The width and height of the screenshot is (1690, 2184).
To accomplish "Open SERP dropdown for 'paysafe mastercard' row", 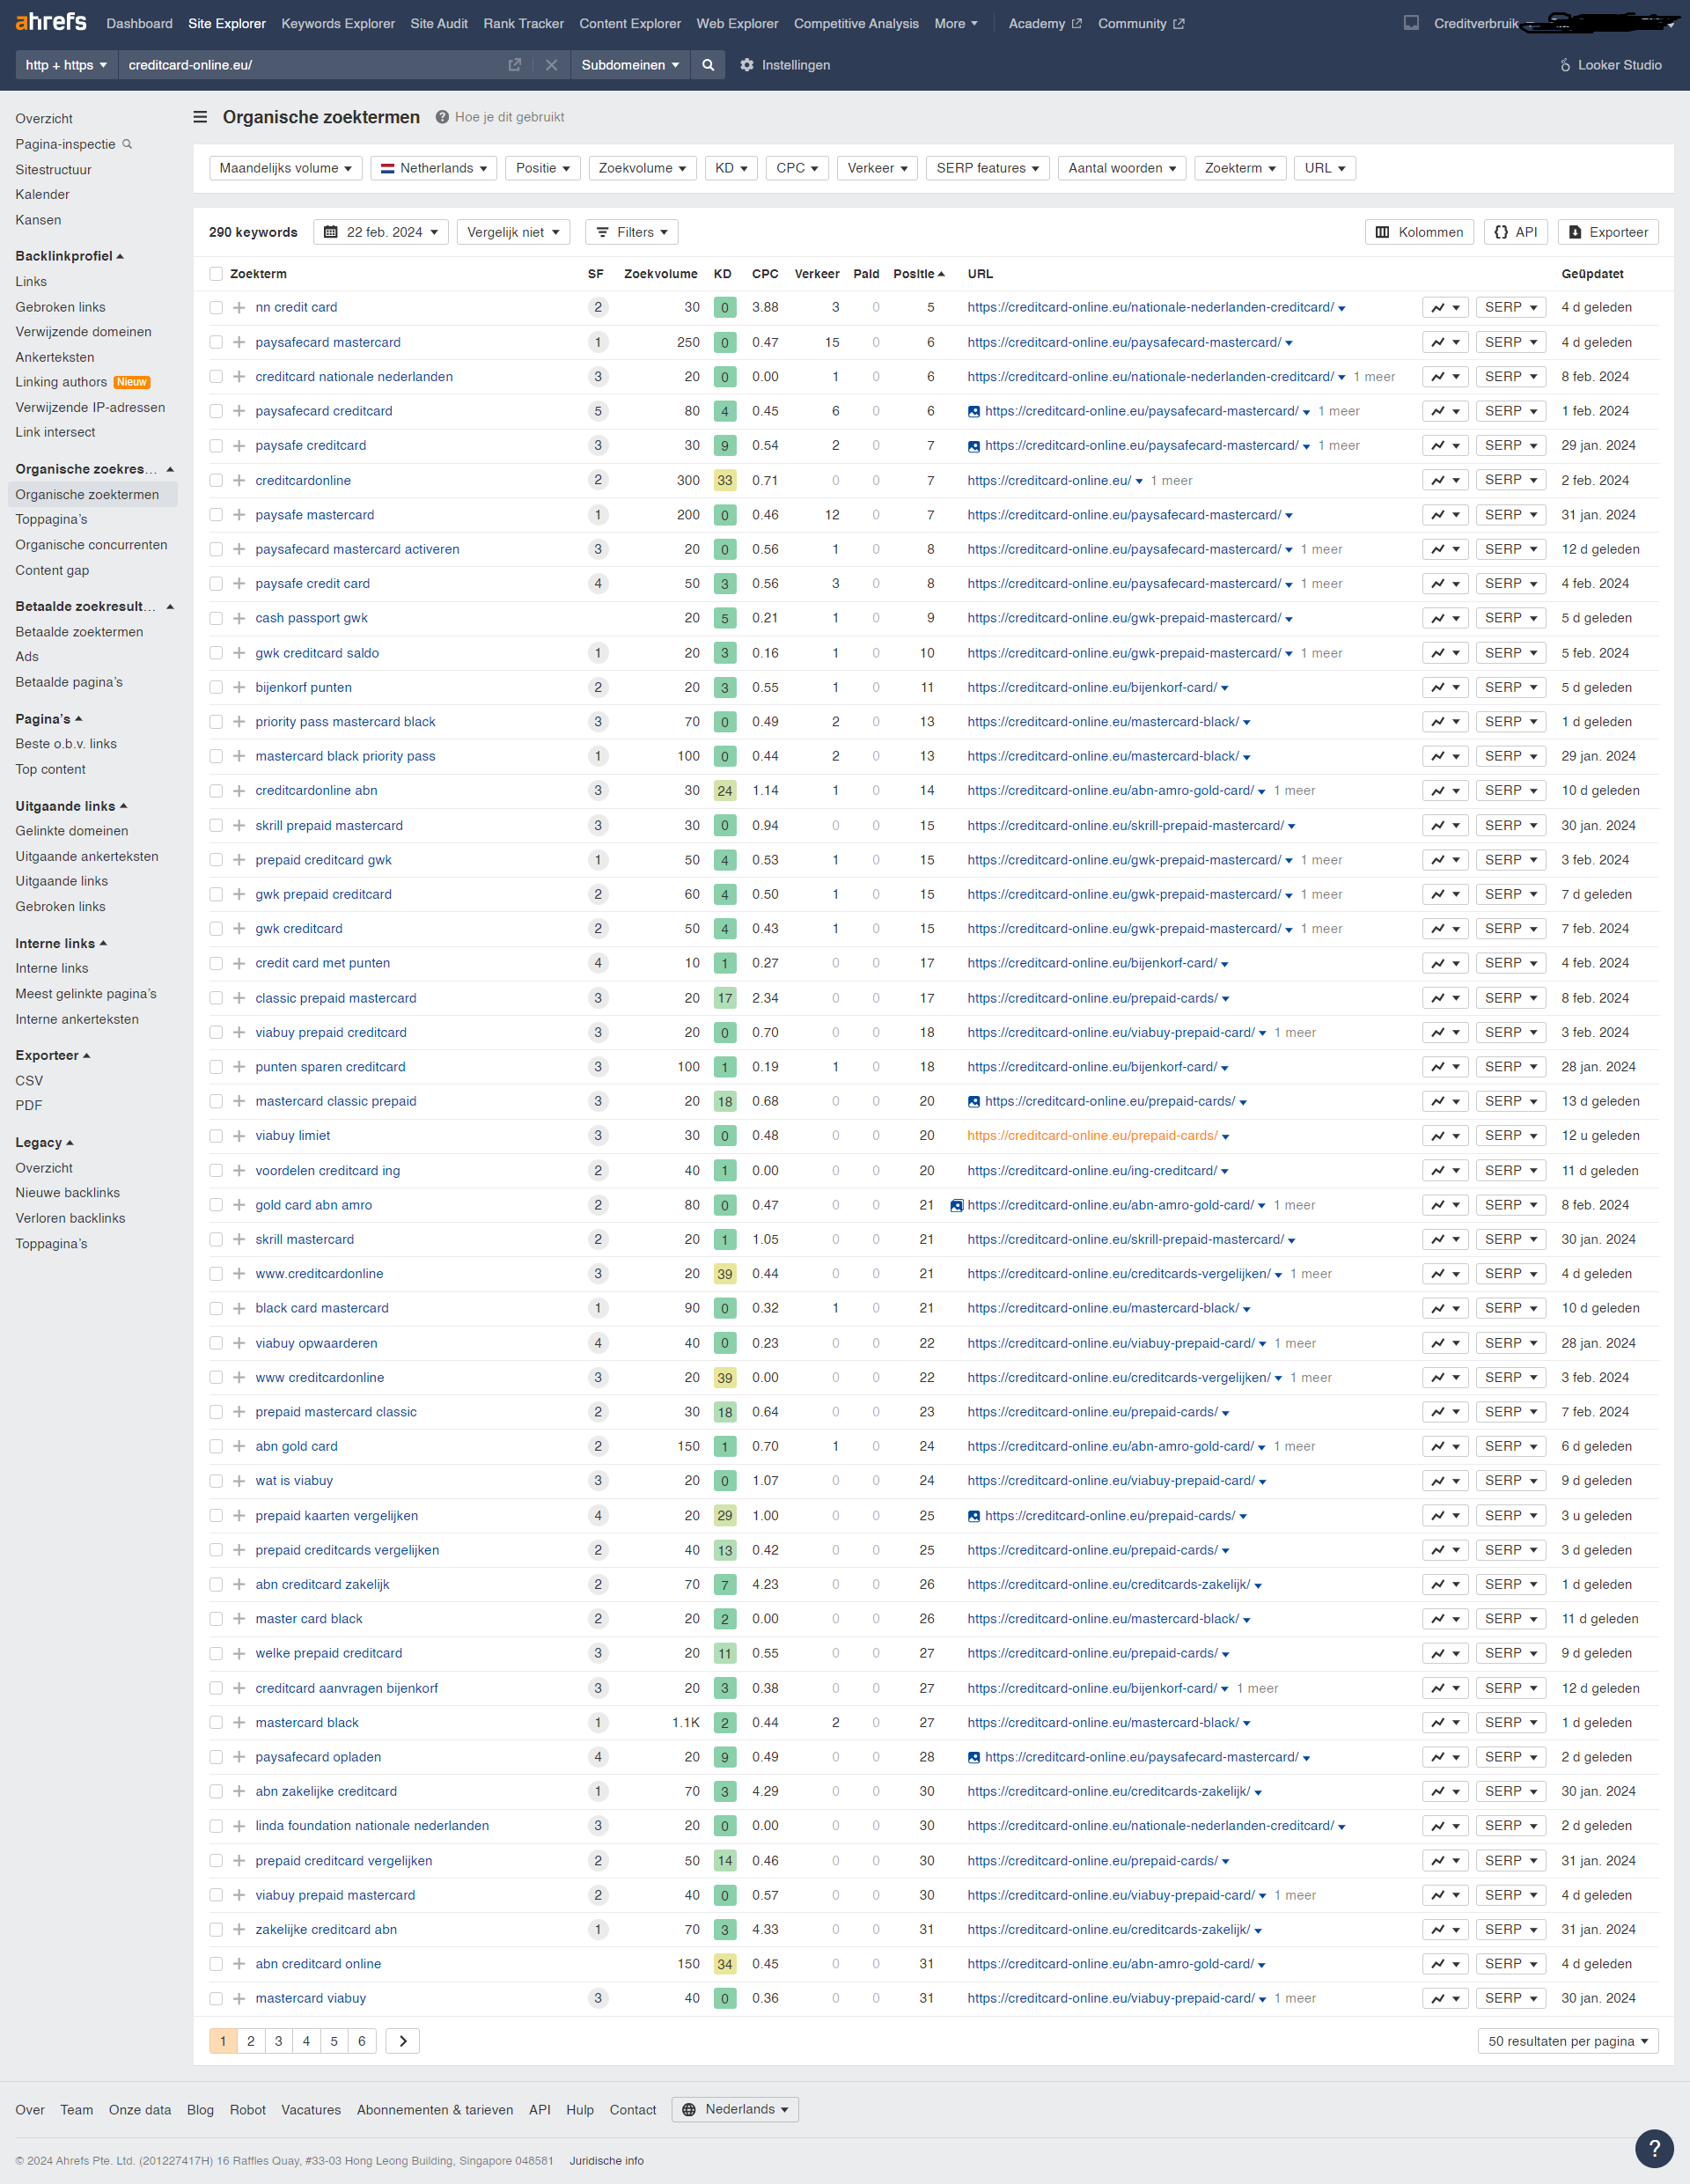I will click(x=1510, y=515).
